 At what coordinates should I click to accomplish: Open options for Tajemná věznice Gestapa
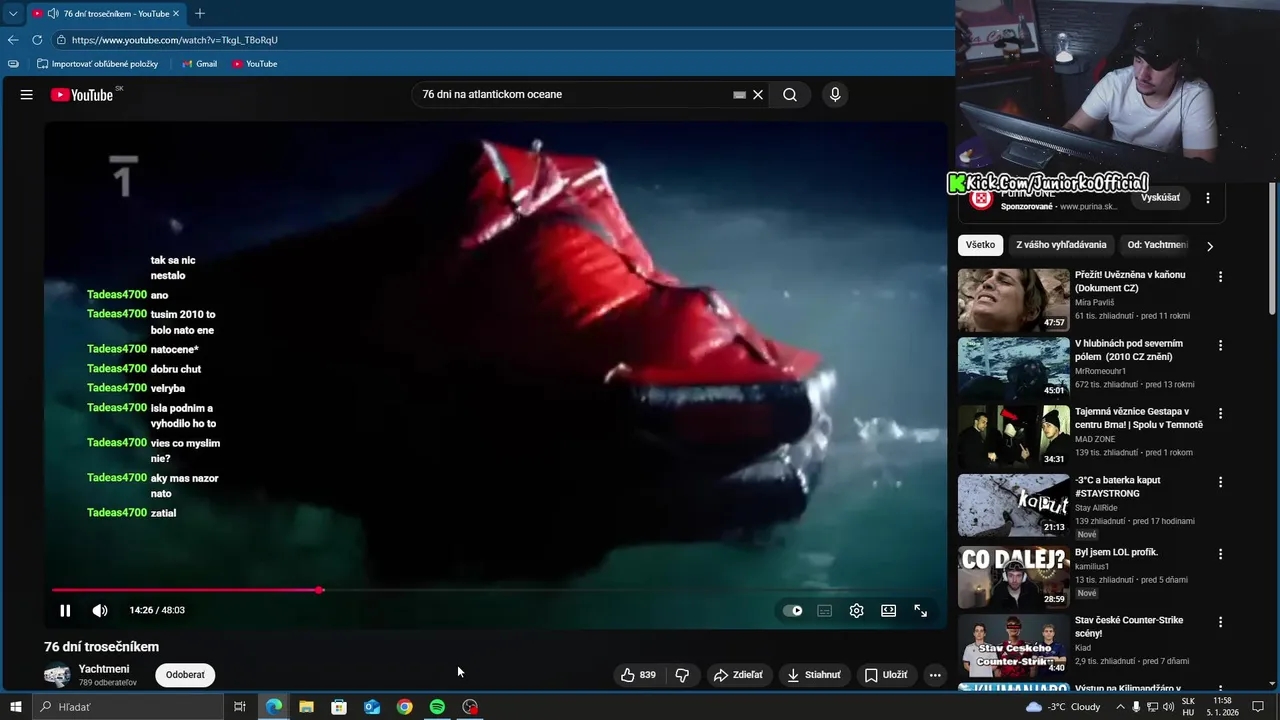1220,413
